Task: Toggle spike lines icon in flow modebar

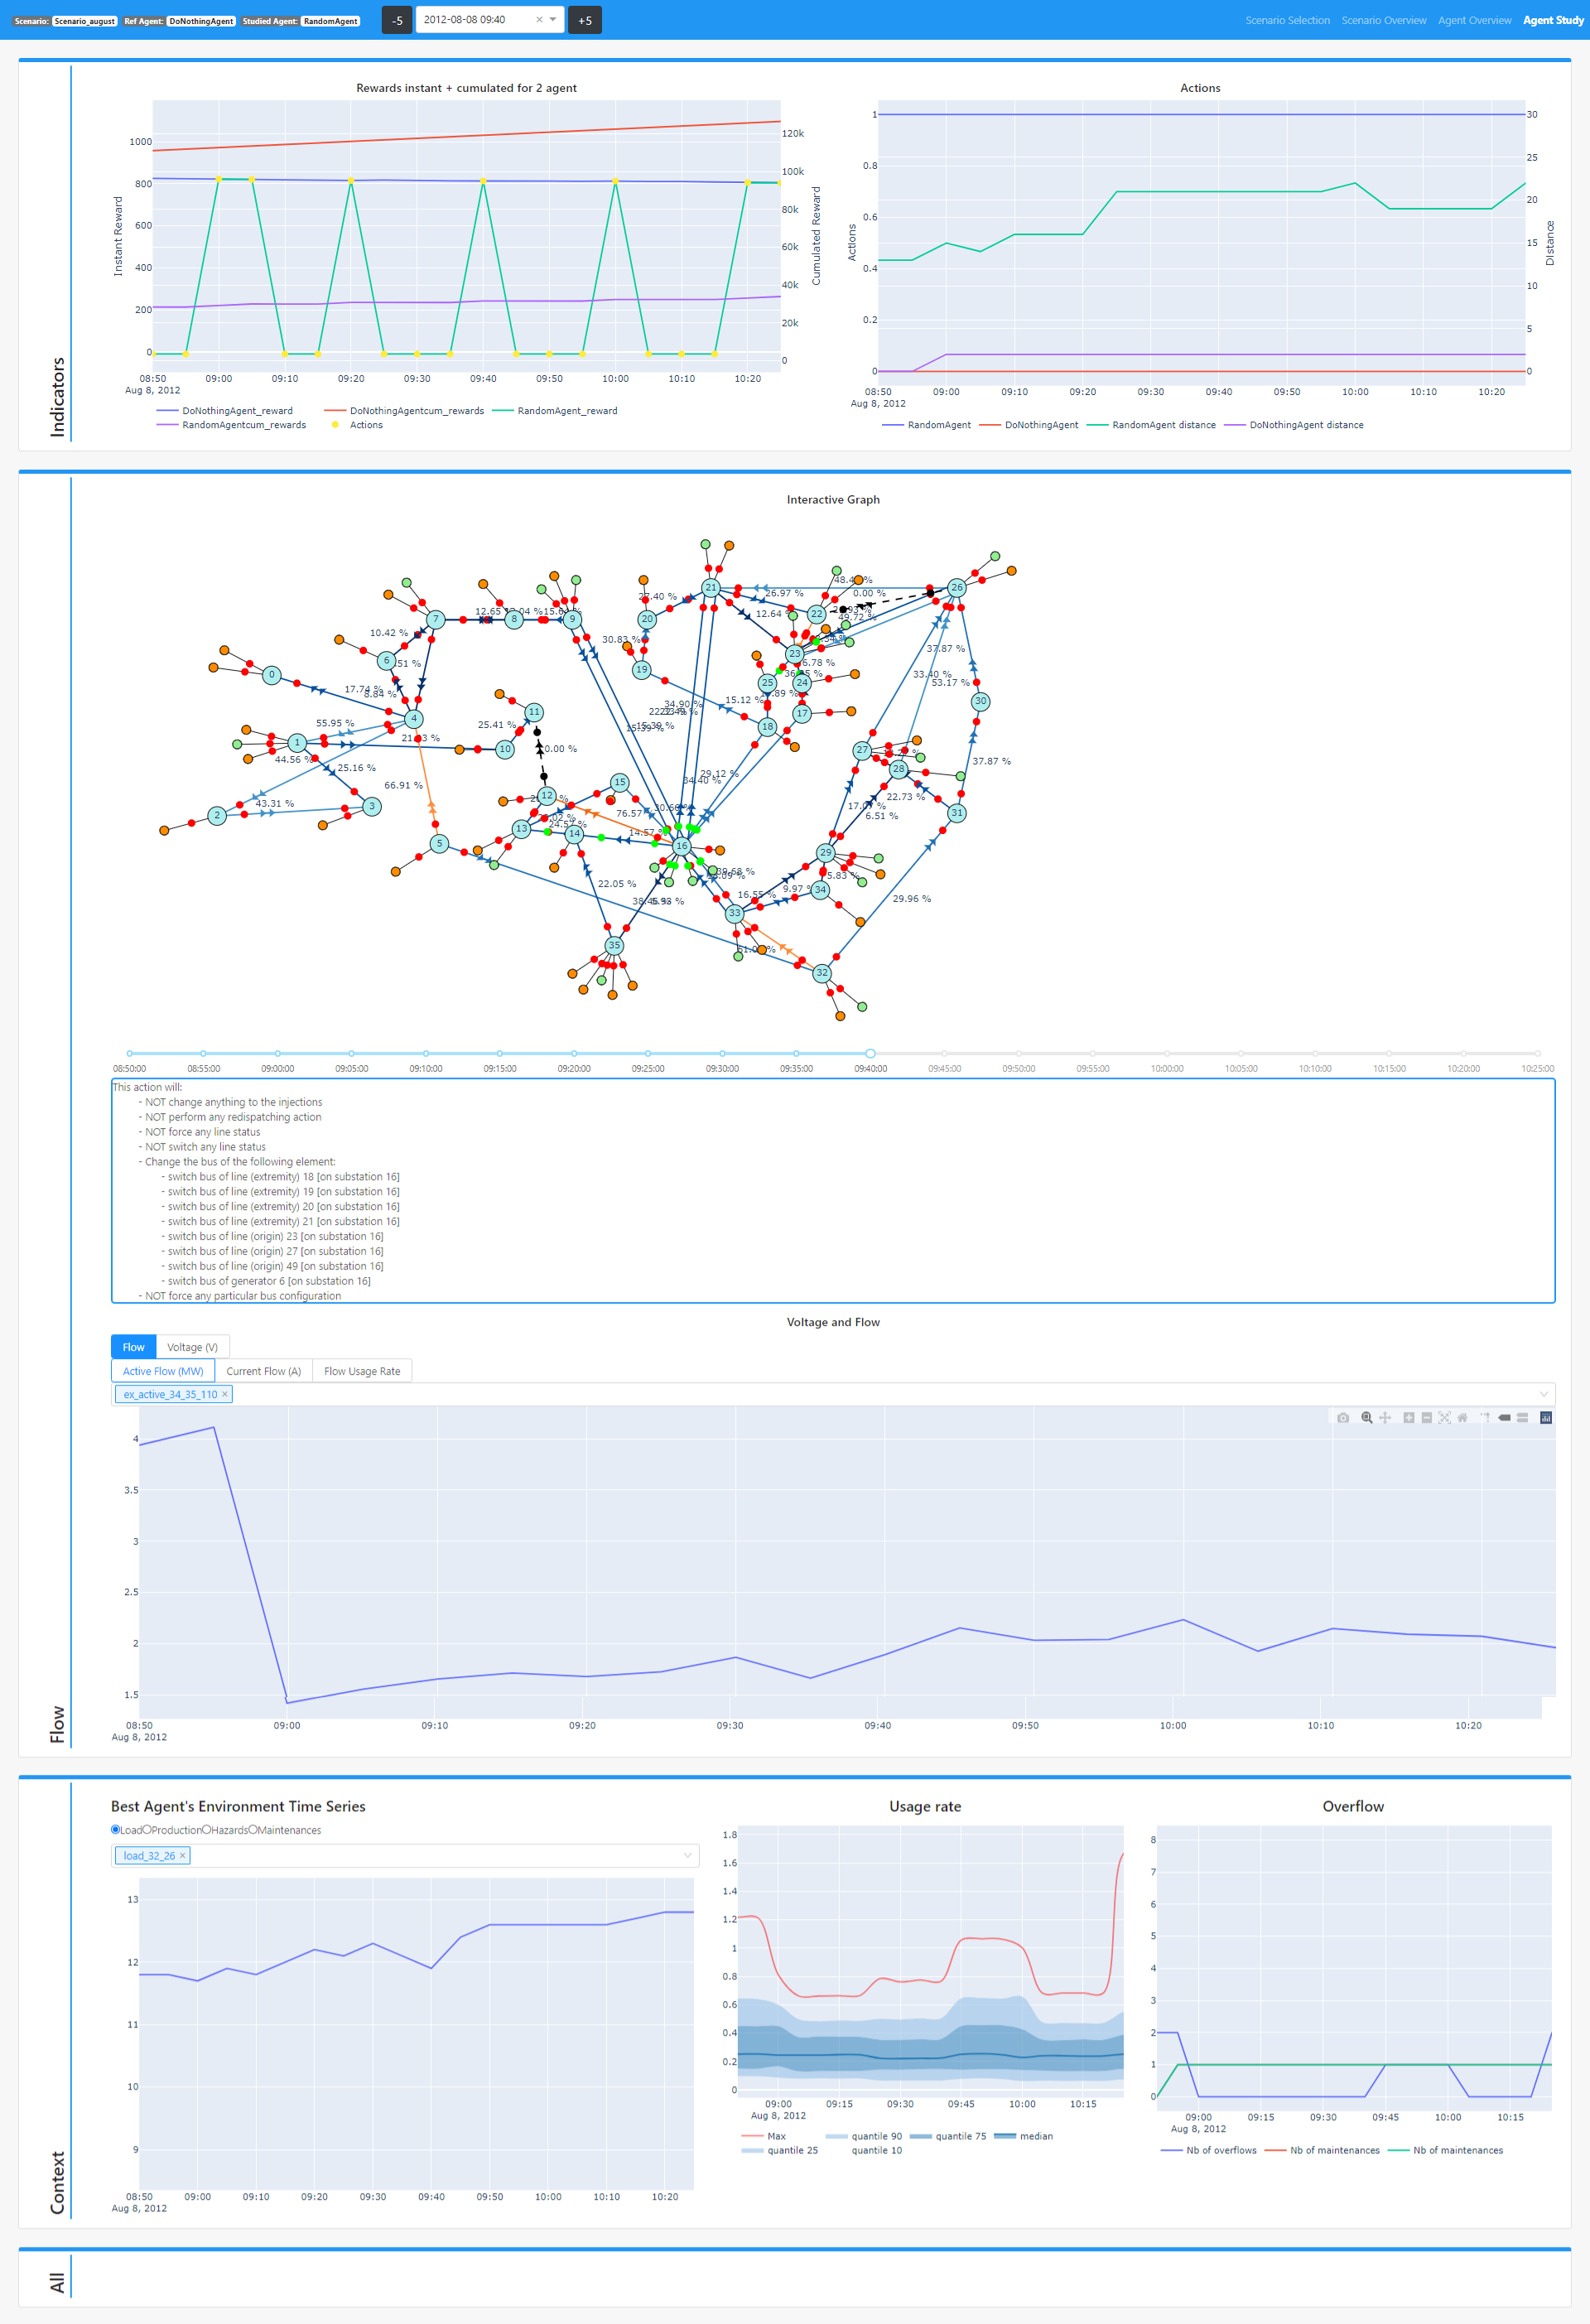Action: pos(1486,1417)
